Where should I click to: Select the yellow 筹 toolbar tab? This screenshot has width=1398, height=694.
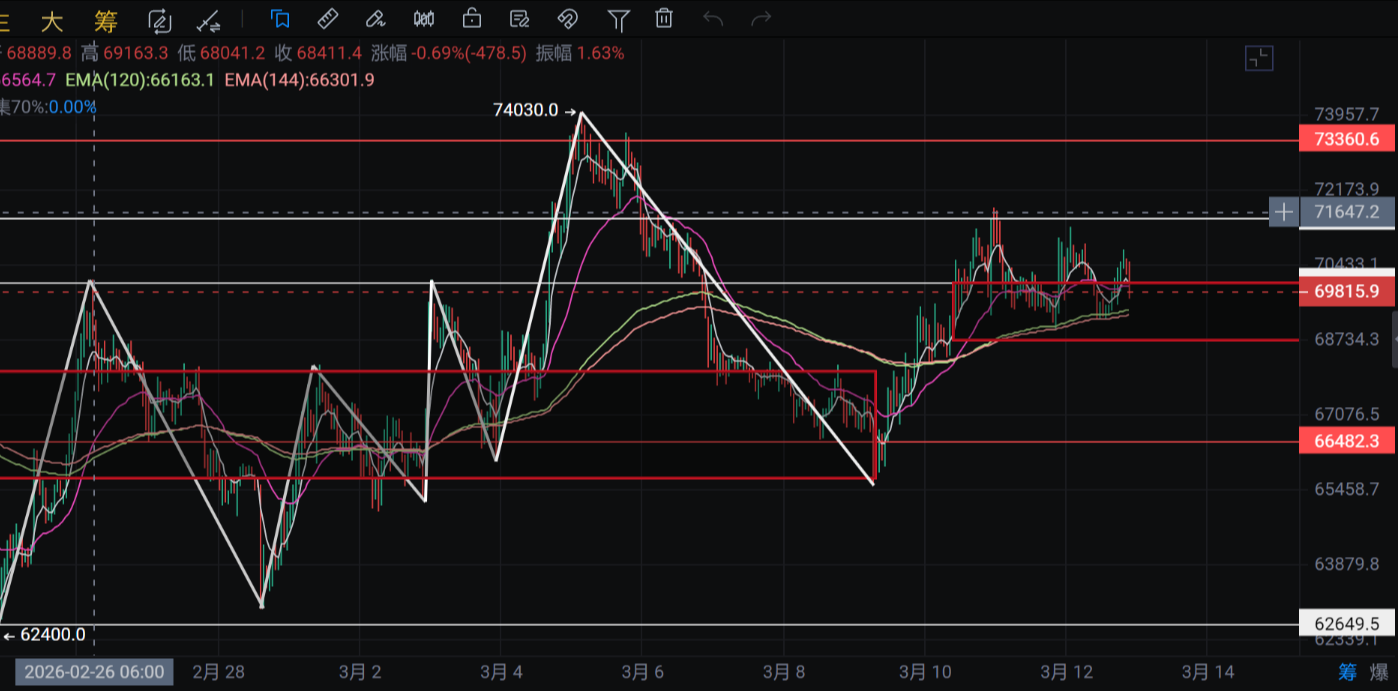coord(105,20)
